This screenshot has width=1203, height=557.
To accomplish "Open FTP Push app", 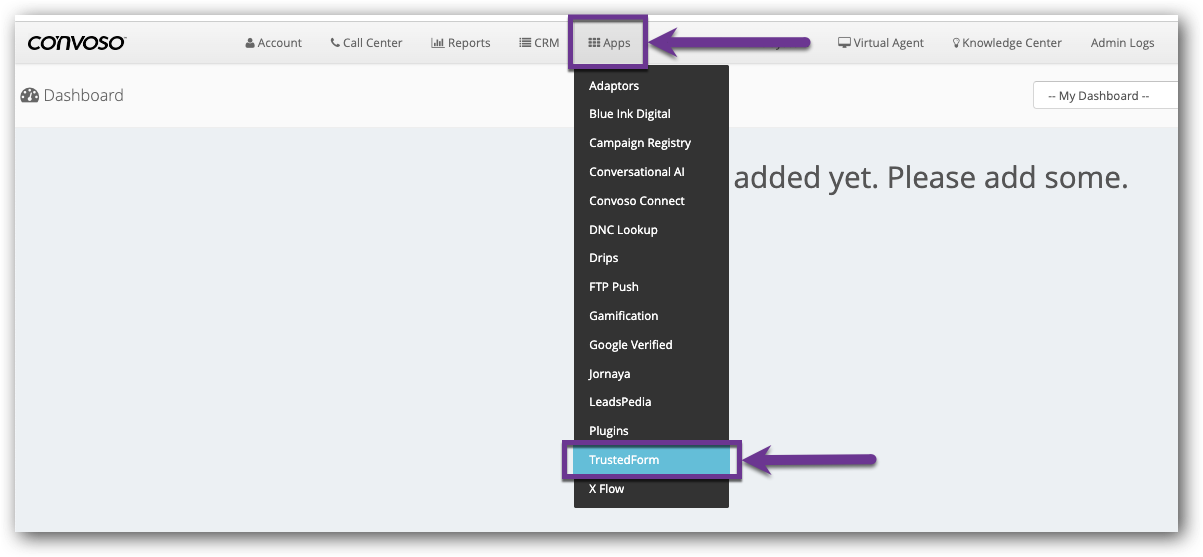I will click(651, 287).
